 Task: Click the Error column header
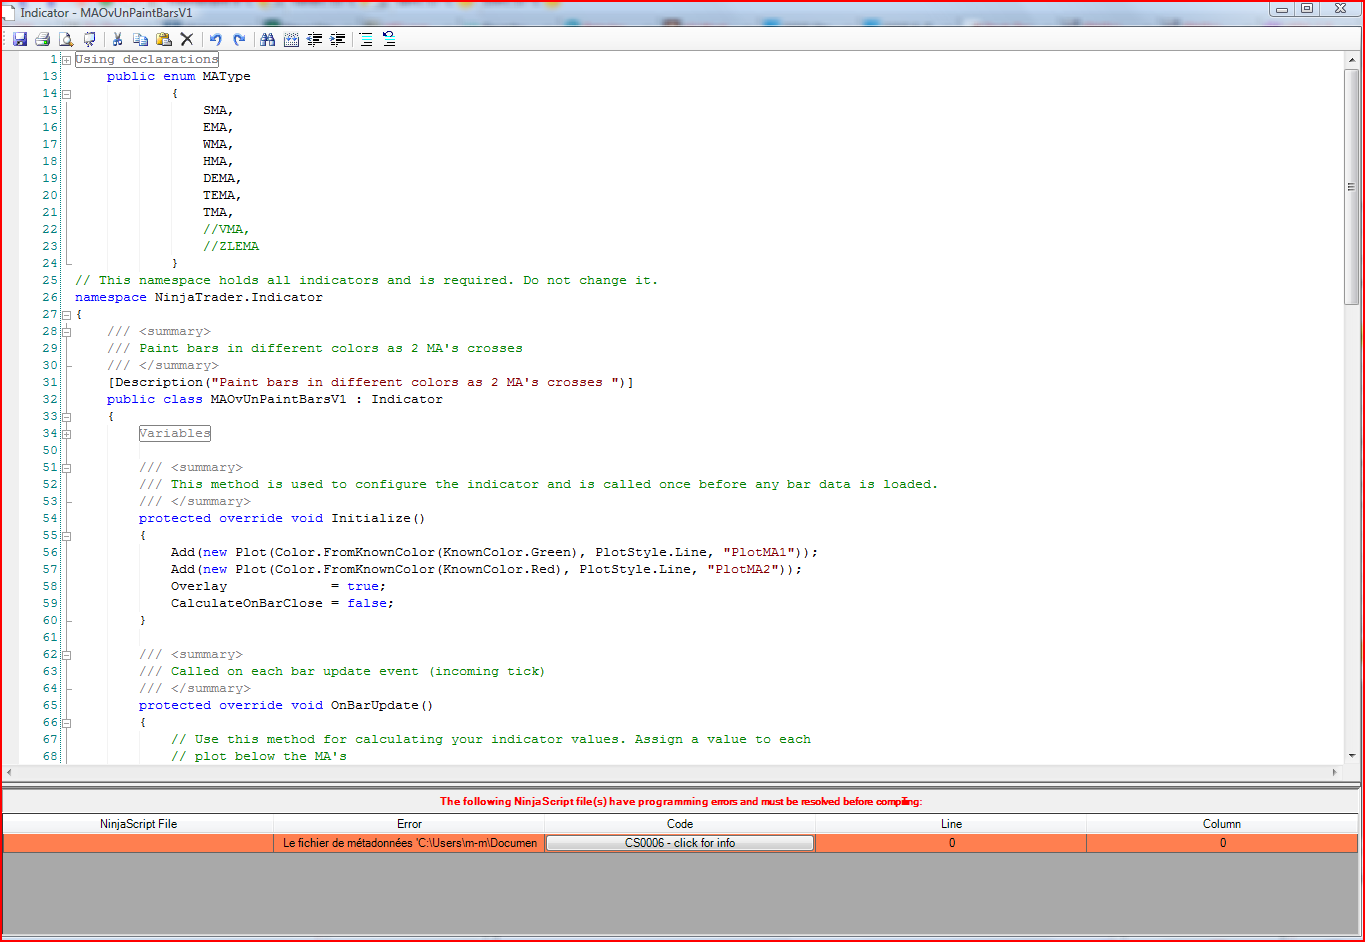tap(409, 824)
